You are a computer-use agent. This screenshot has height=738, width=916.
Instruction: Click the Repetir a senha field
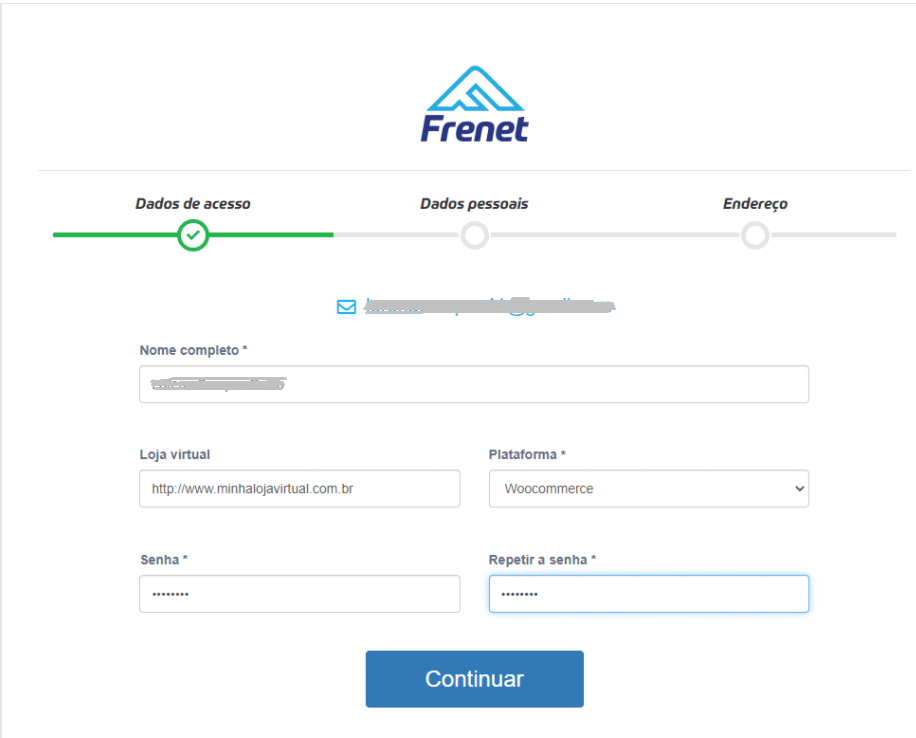tap(648, 594)
